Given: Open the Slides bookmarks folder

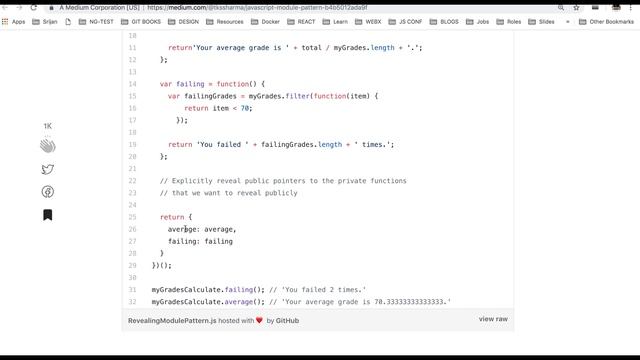Looking at the screenshot, I should click(542, 22).
